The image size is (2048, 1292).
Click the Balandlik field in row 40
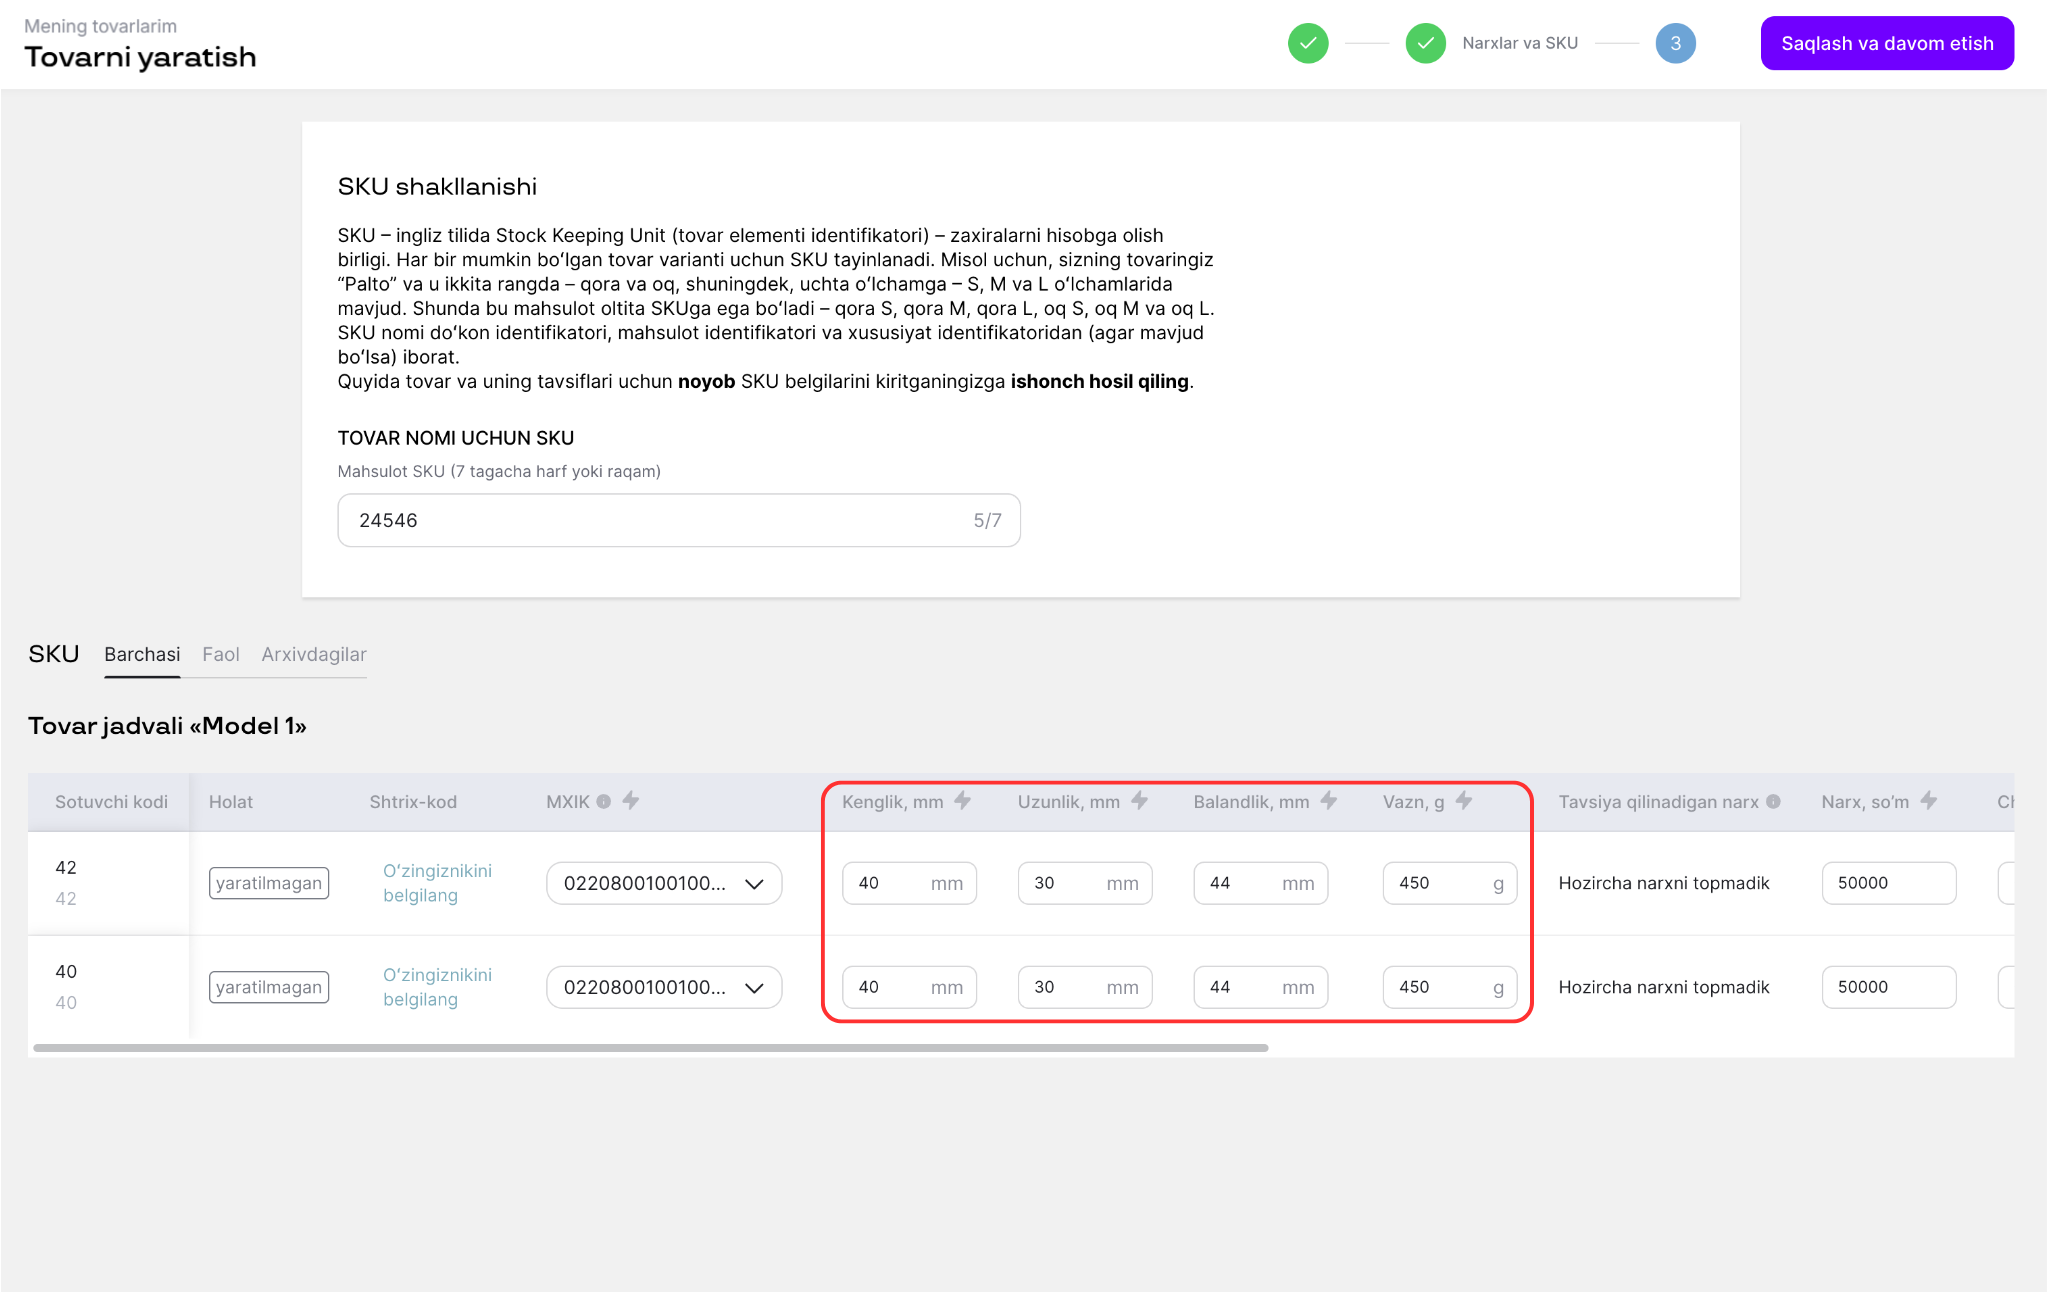1261,987
